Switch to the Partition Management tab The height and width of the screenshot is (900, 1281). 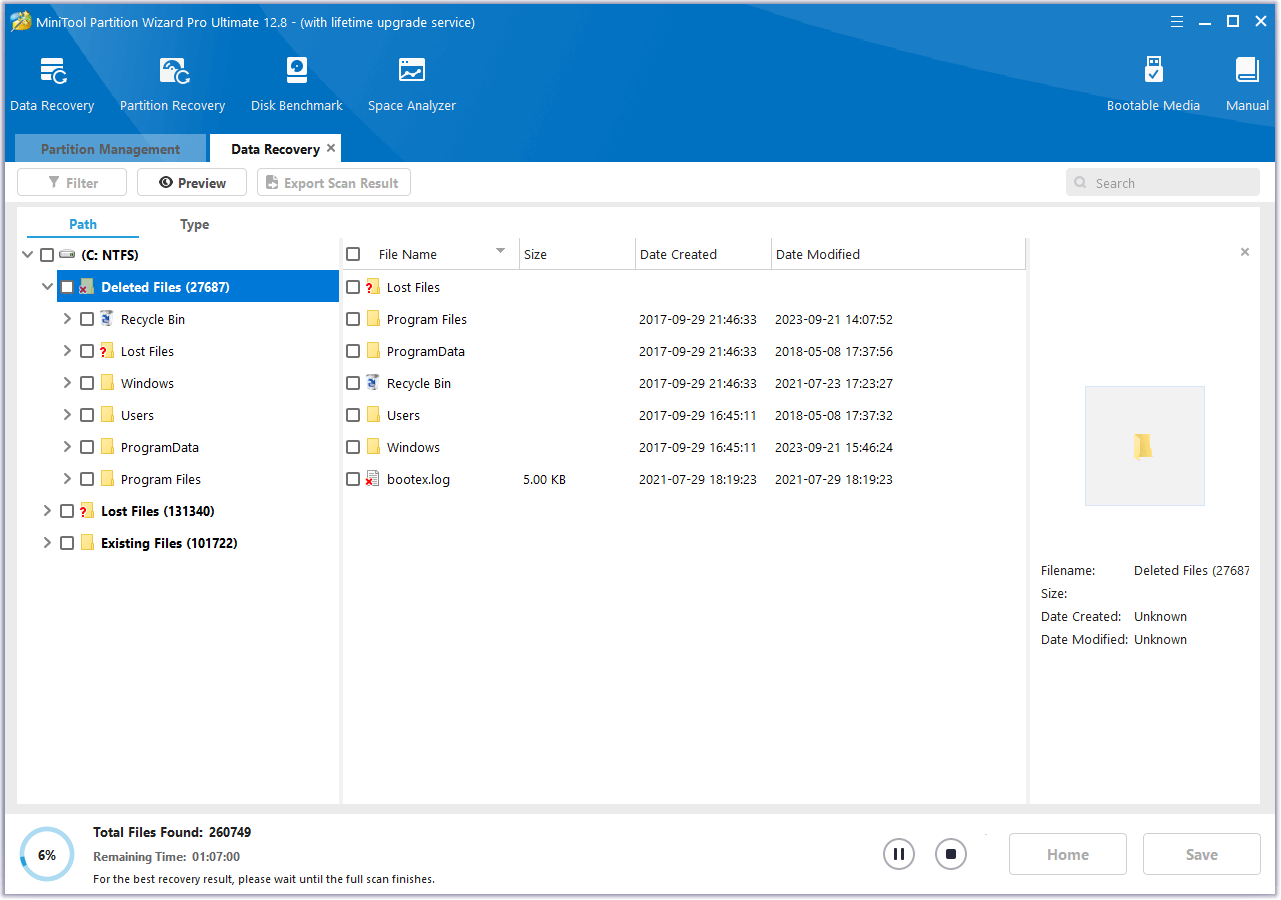(110, 149)
